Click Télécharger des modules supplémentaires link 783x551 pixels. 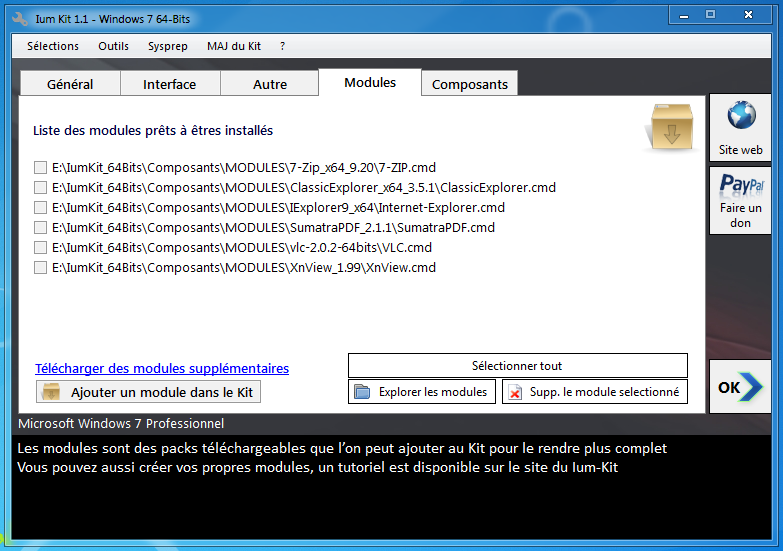tap(162, 368)
